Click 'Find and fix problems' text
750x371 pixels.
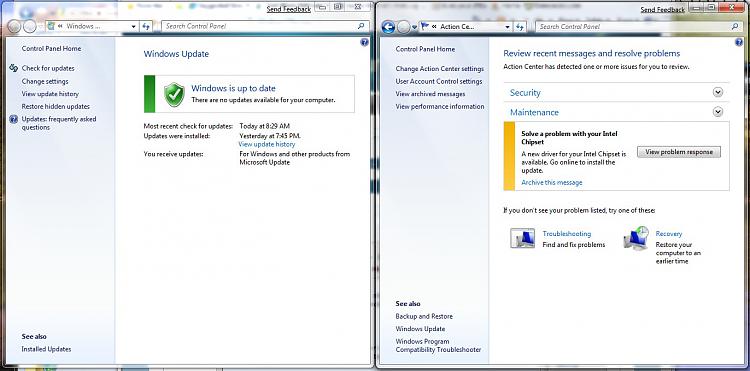point(574,245)
